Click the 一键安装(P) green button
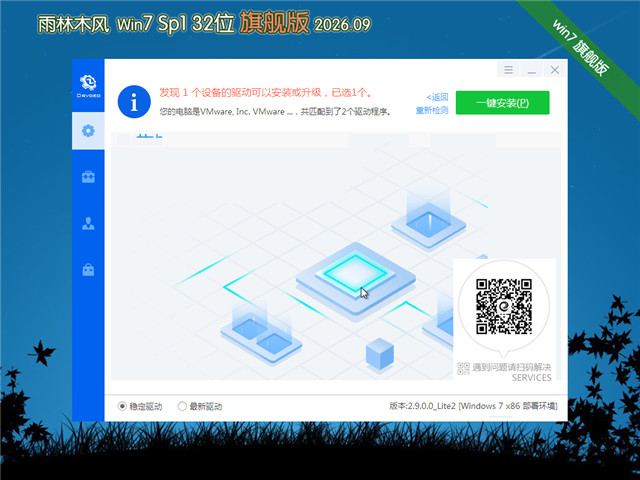 tap(502, 102)
